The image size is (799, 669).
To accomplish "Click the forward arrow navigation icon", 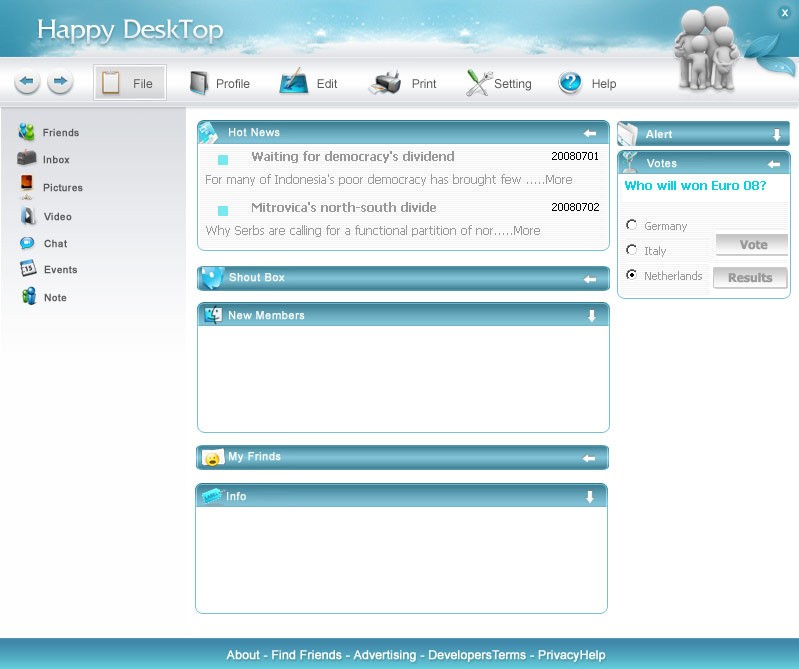I will [x=60, y=82].
